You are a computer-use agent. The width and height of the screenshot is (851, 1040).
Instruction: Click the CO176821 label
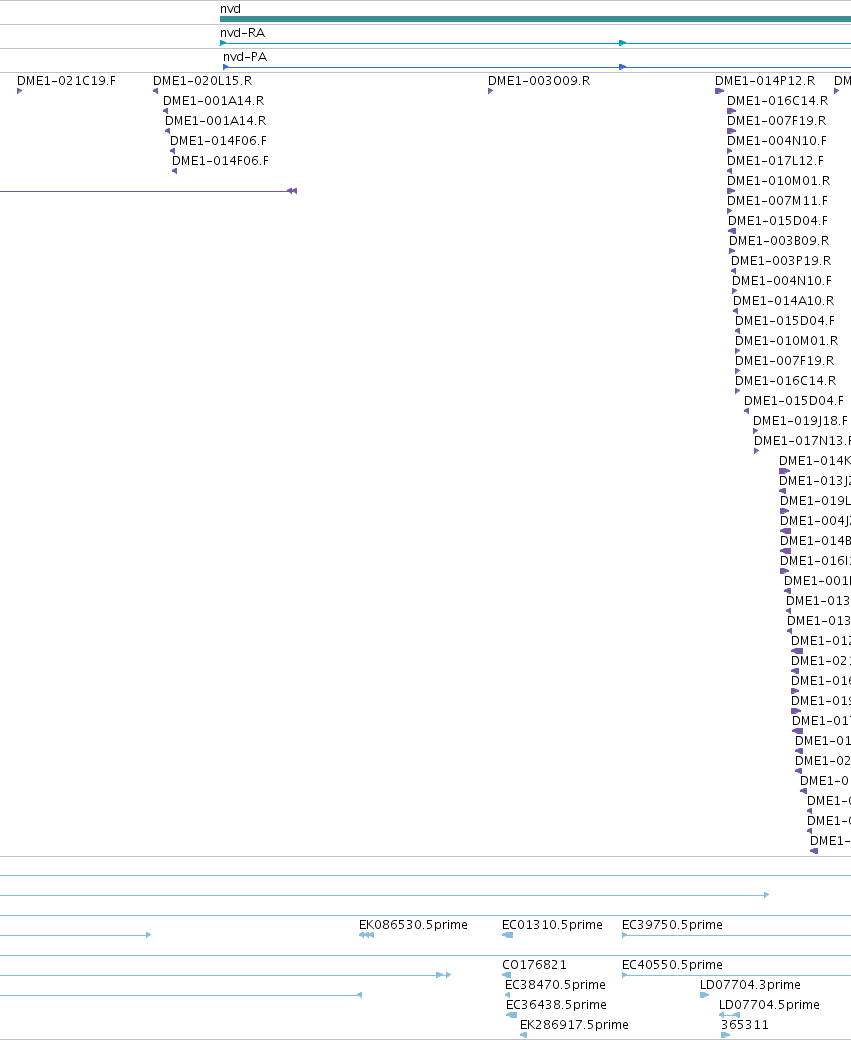534,964
